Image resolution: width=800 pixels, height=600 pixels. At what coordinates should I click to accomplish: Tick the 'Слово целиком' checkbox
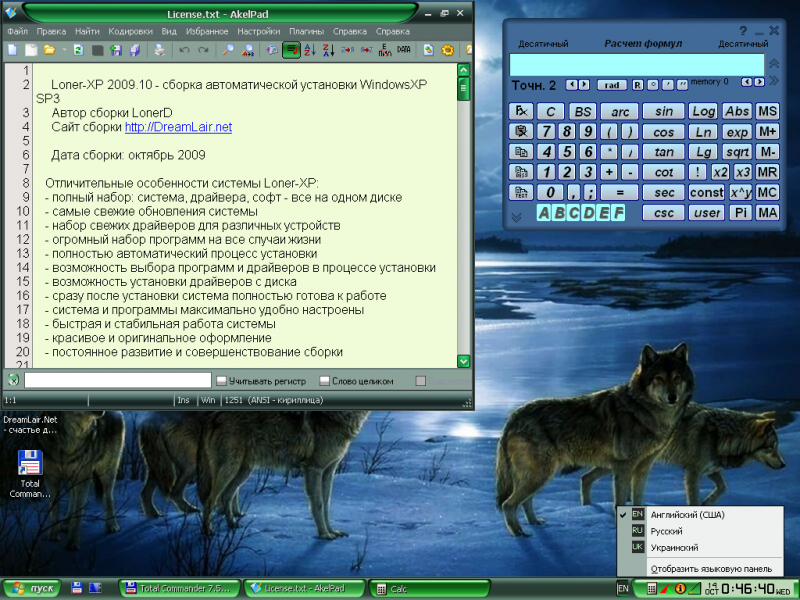click(x=325, y=381)
